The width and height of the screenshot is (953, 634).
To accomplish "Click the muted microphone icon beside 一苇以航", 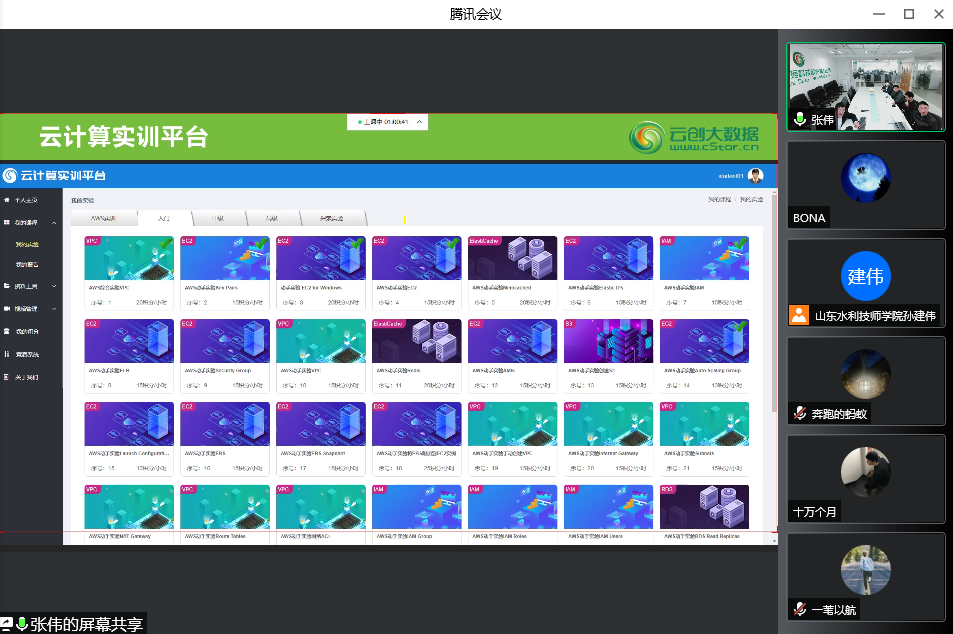I will click(x=799, y=609).
